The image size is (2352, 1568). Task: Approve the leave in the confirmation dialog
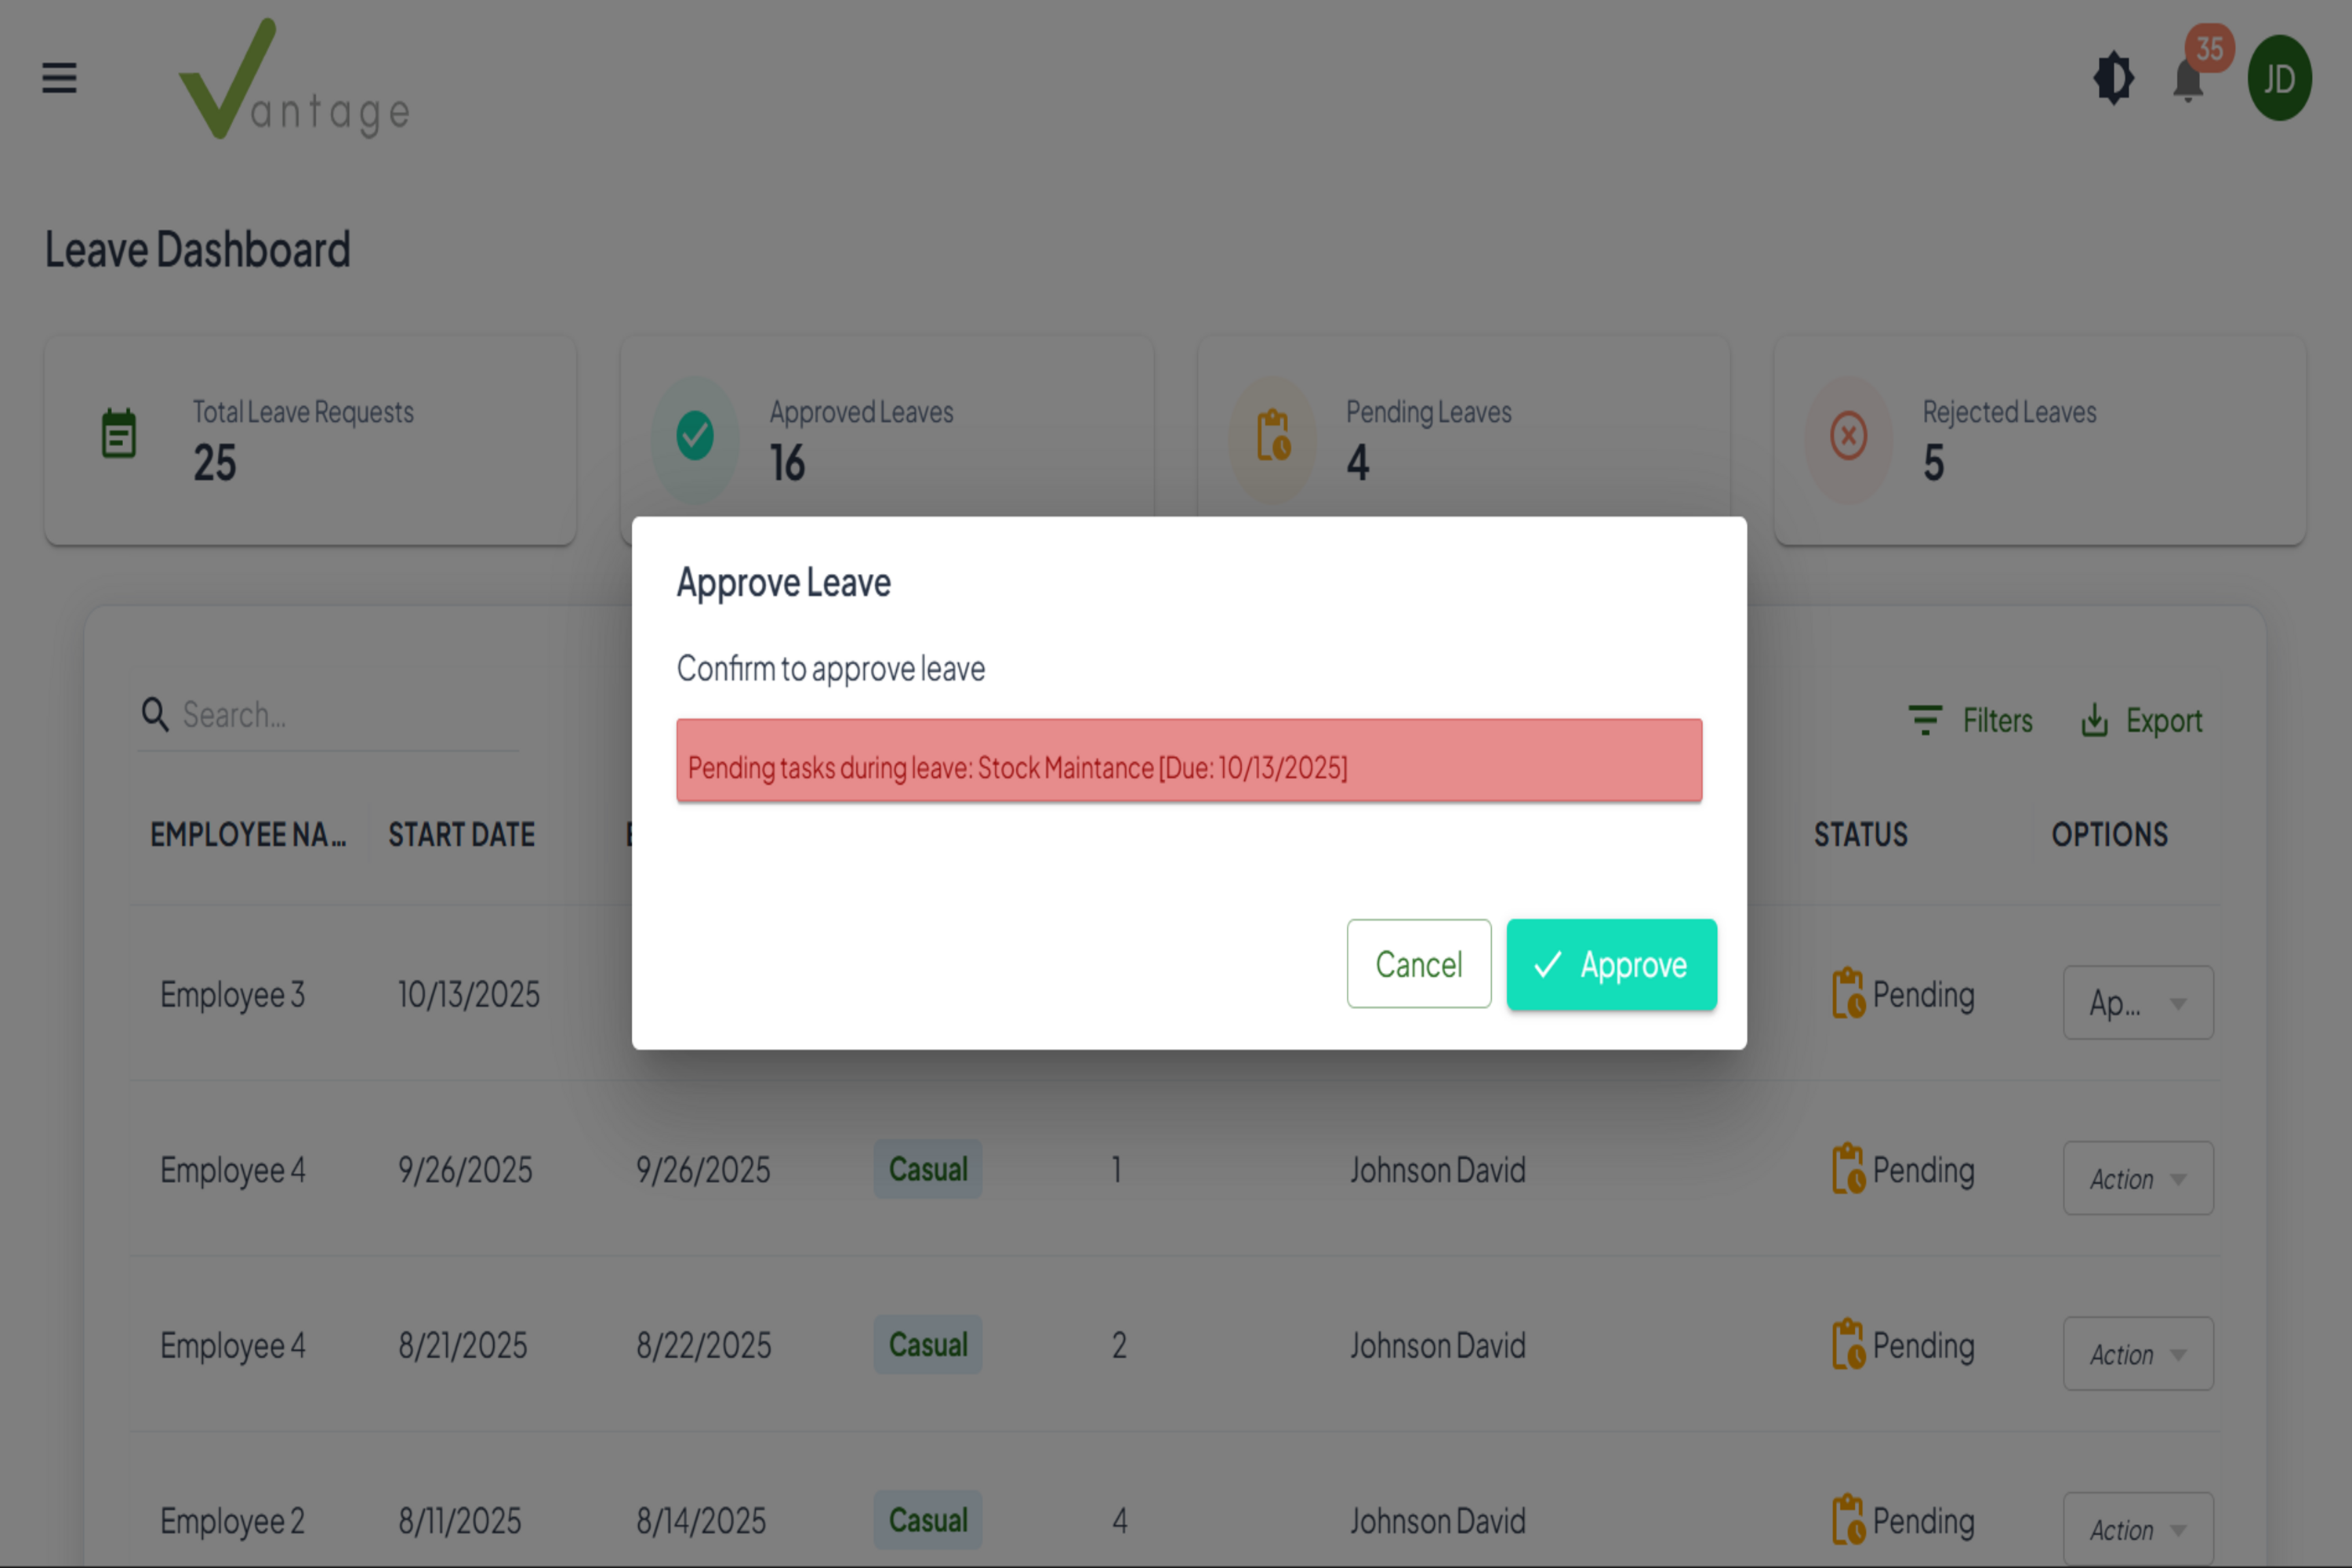point(1611,963)
